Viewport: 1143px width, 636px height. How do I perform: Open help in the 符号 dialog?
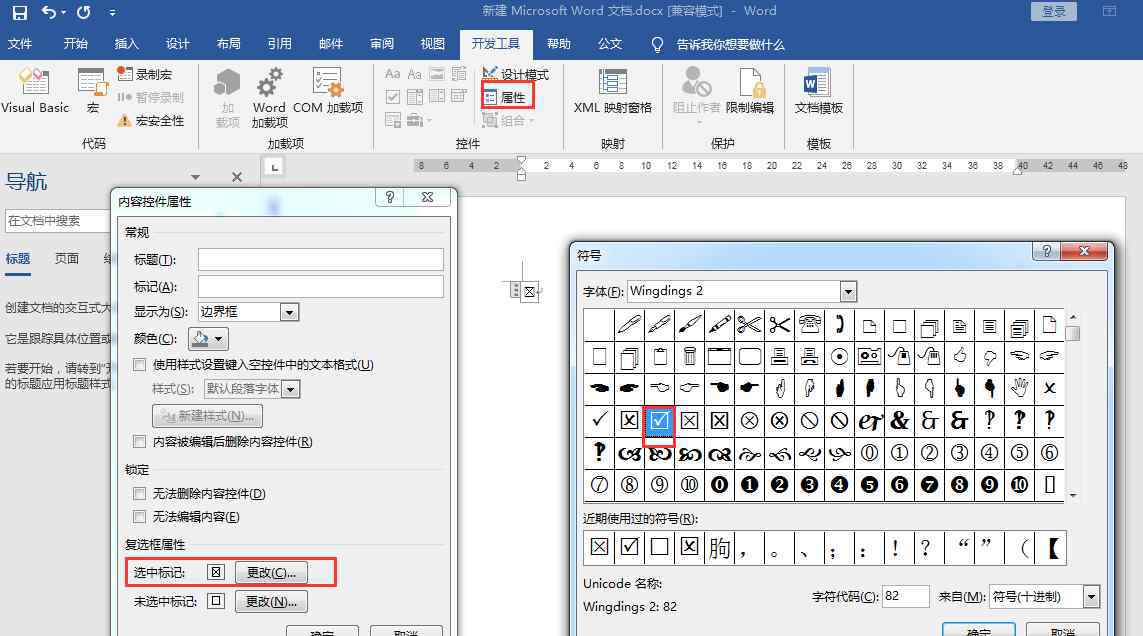click(x=1046, y=252)
